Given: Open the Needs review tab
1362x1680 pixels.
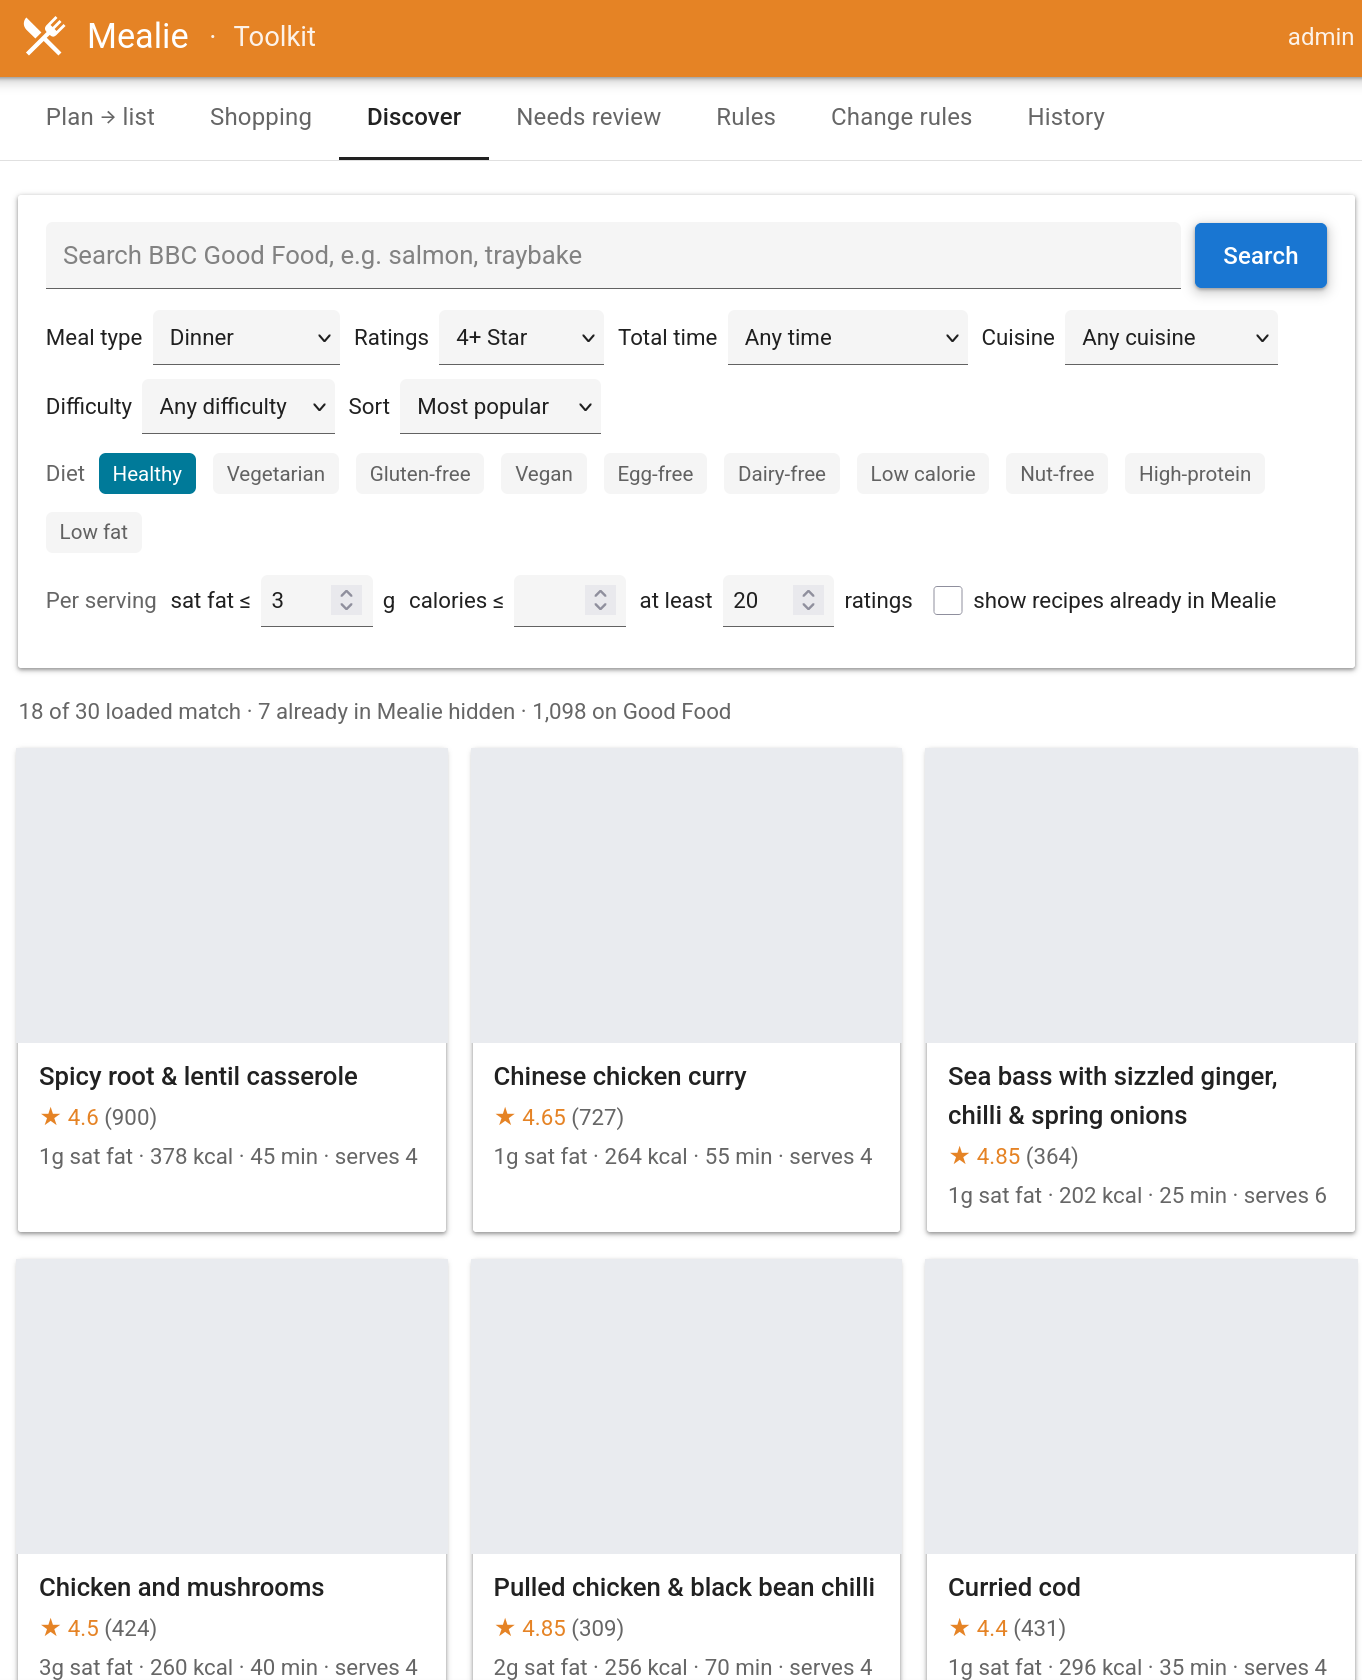Looking at the screenshot, I should tap(588, 117).
